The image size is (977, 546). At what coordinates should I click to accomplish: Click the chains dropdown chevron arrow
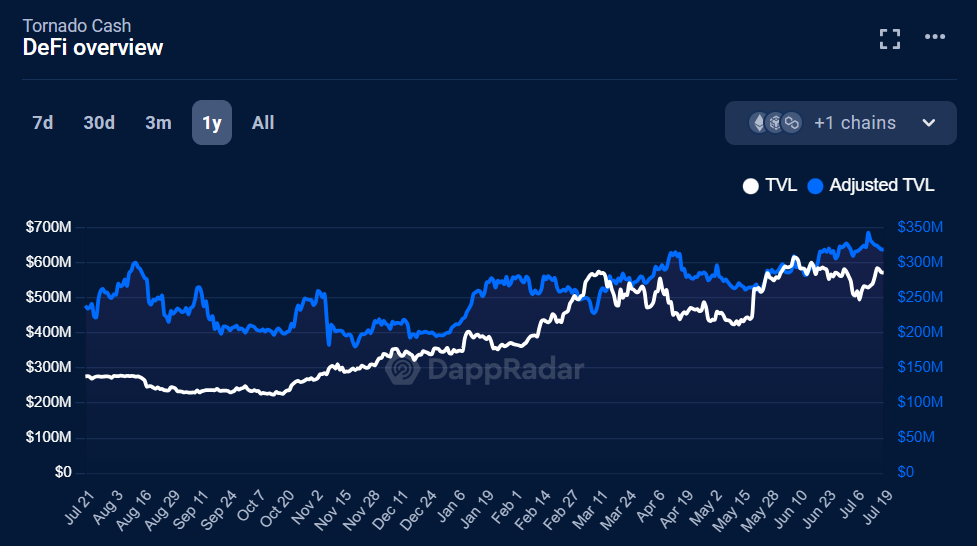[x=928, y=123]
